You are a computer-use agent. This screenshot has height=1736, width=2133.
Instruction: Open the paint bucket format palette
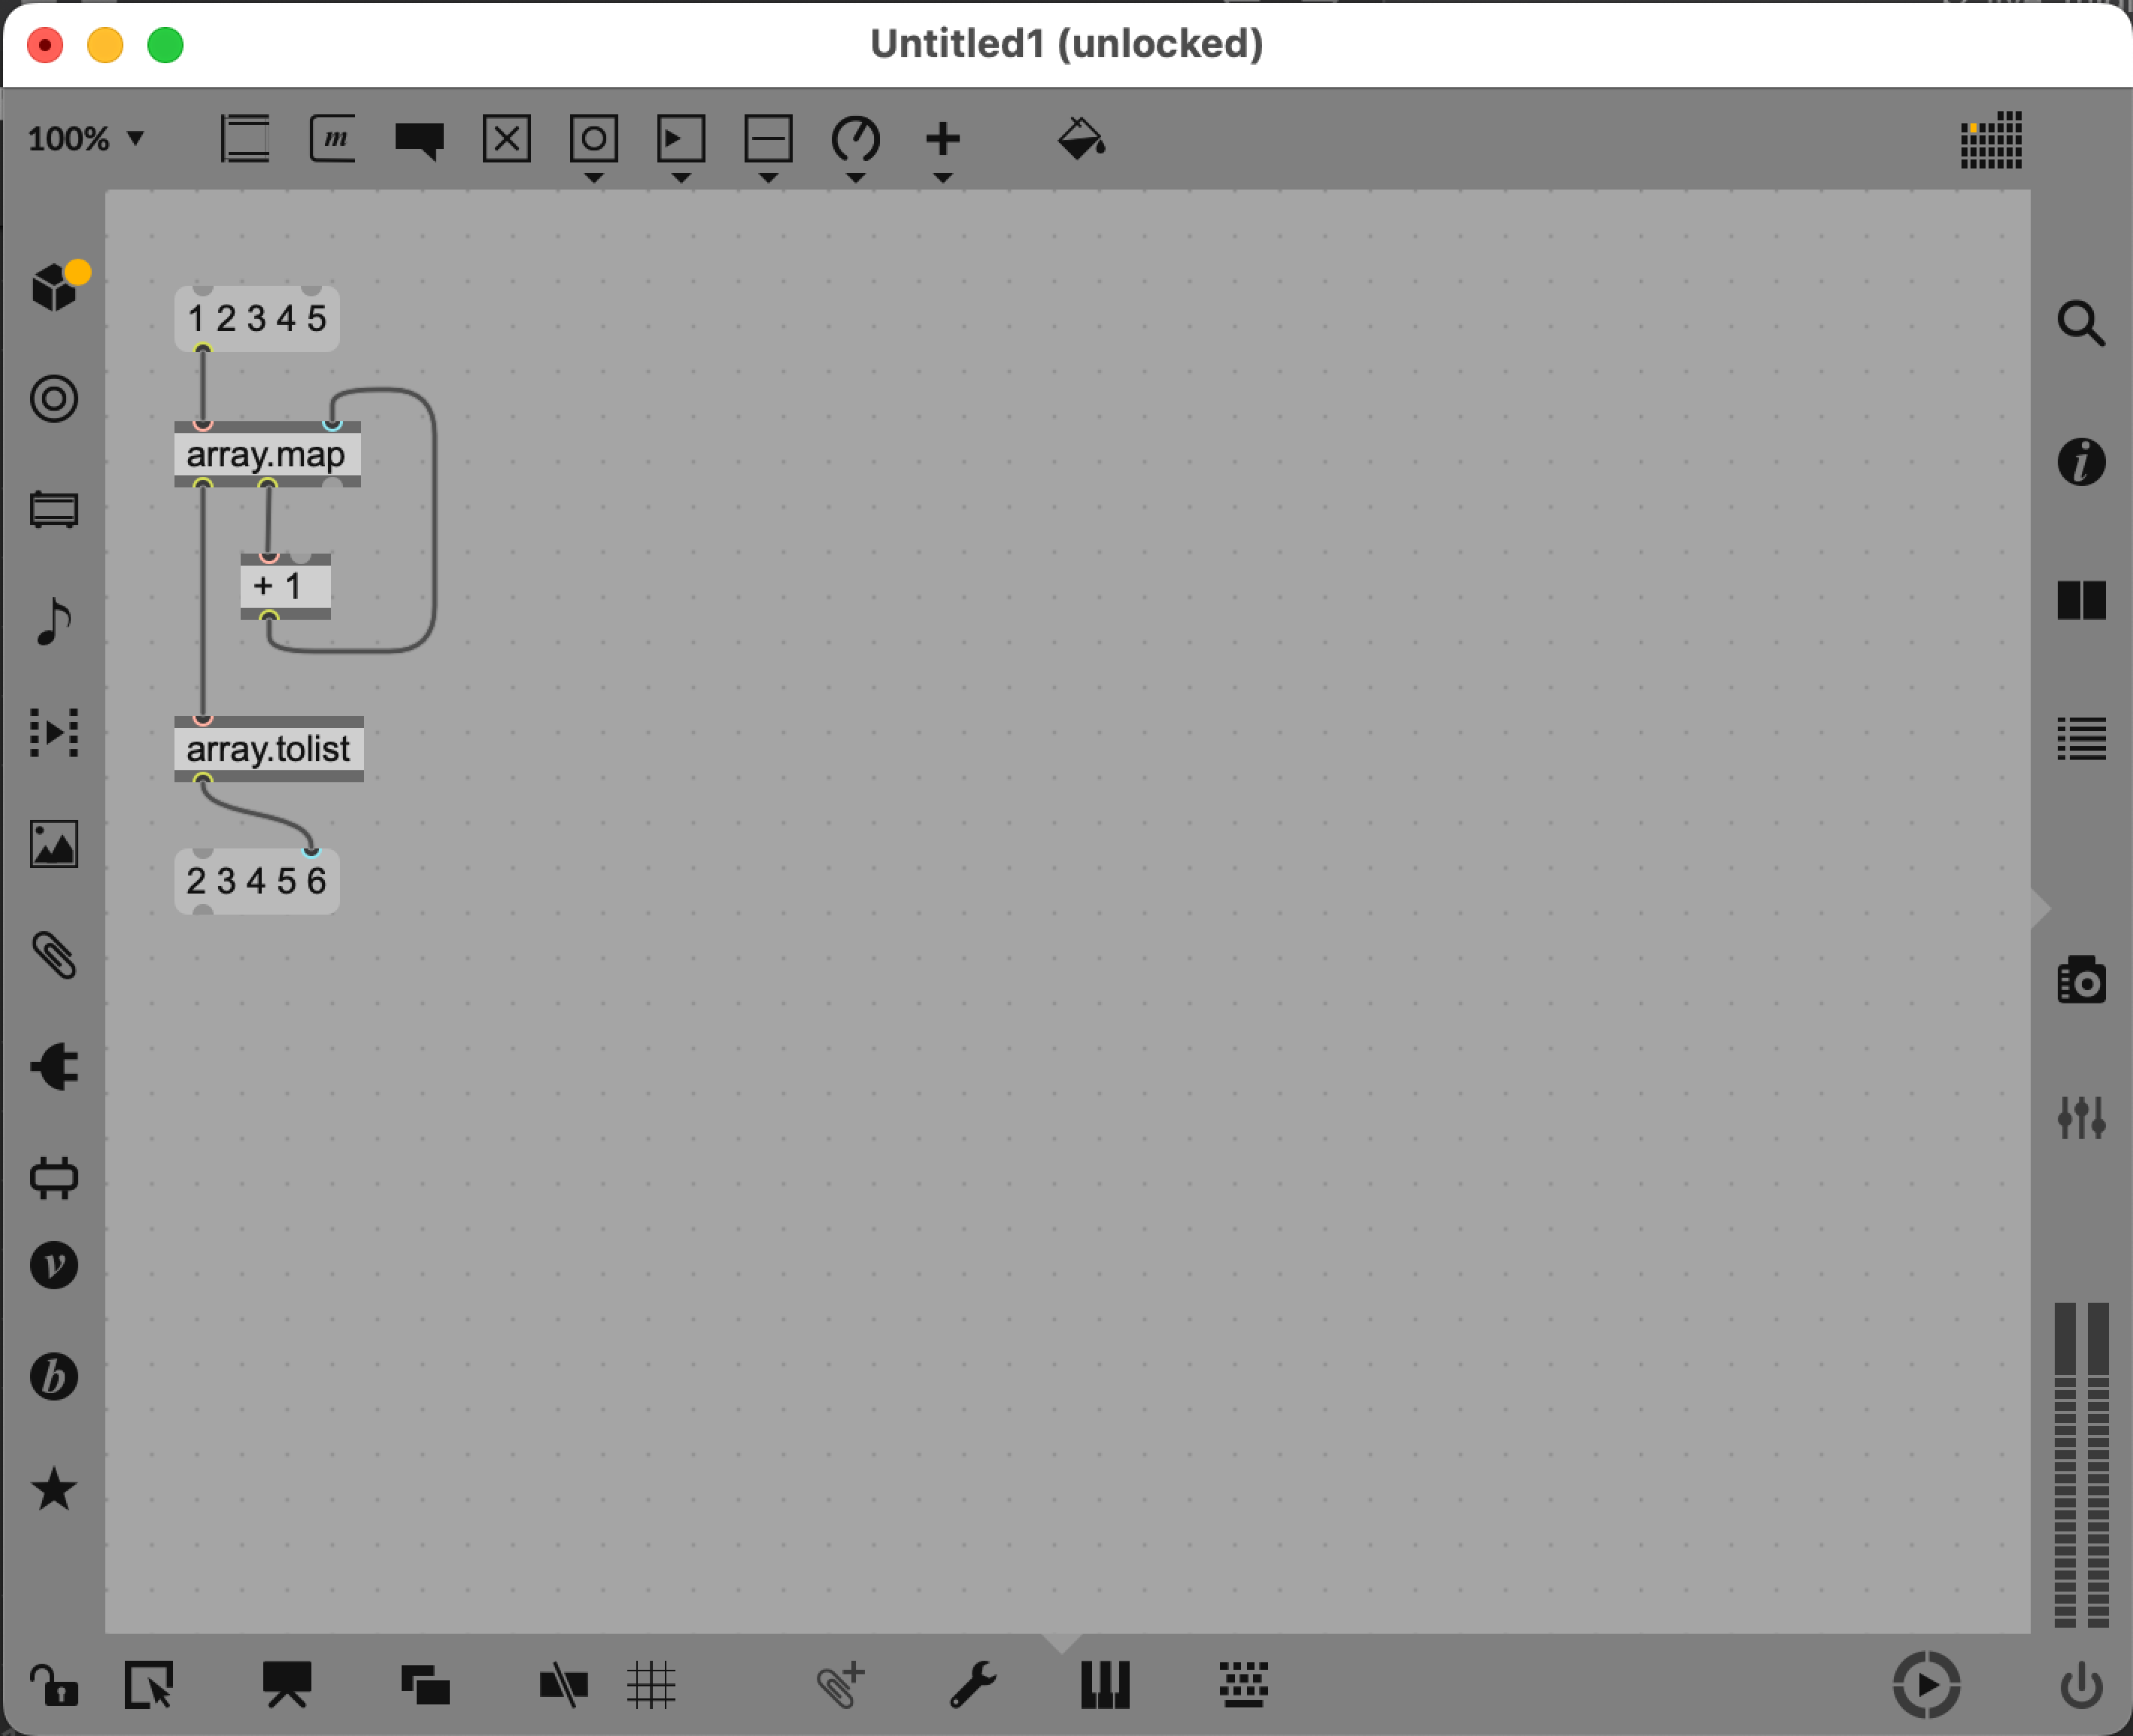(1081, 138)
